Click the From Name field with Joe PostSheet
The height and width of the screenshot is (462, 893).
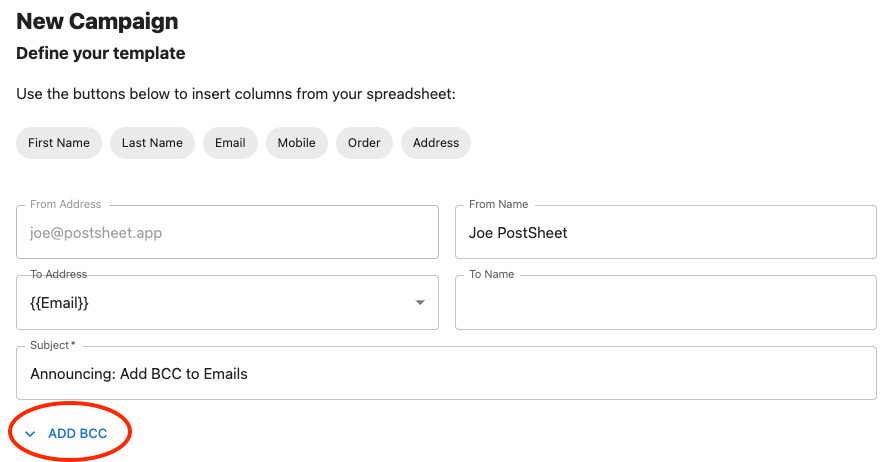(665, 233)
